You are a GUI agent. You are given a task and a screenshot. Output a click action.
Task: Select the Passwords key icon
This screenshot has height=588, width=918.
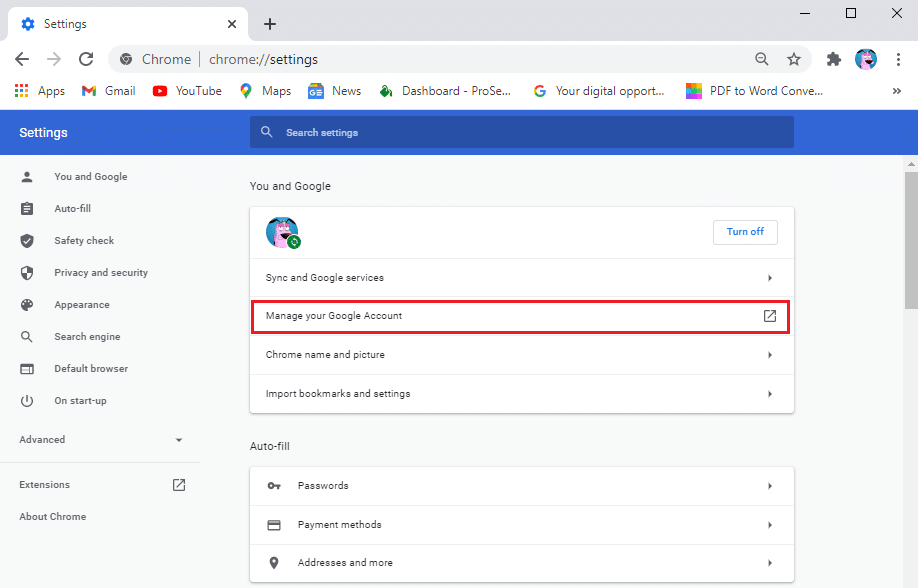point(274,485)
